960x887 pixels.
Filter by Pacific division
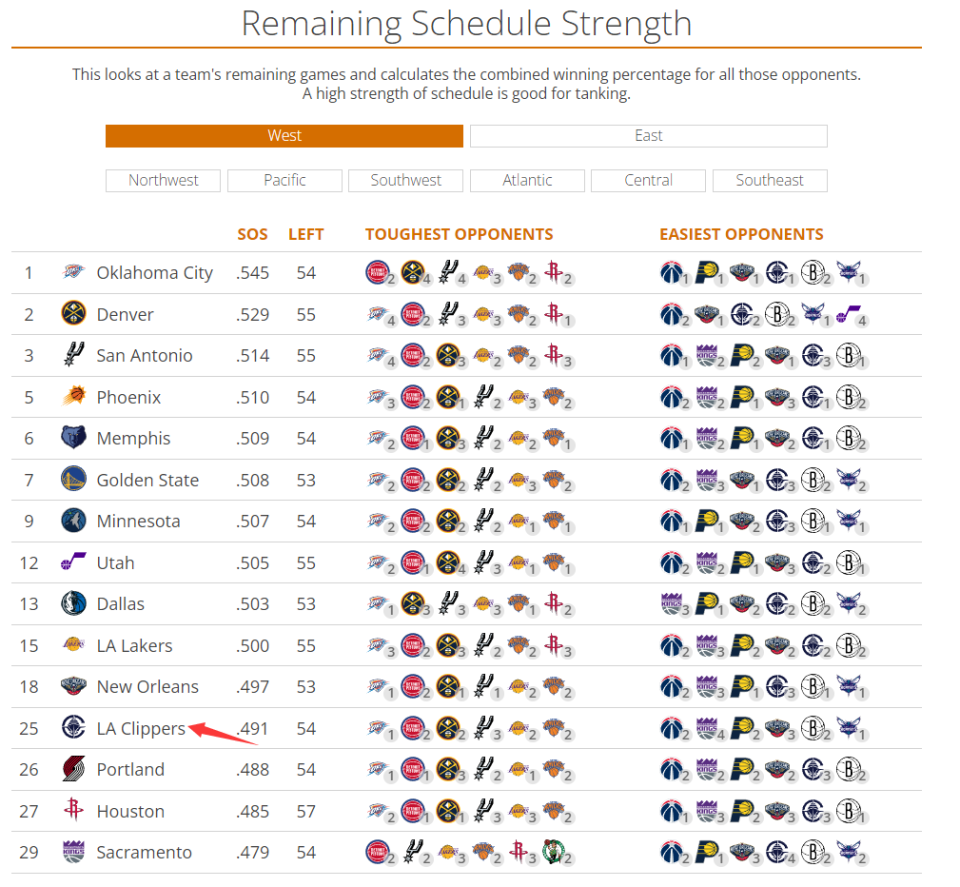point(284,180)
